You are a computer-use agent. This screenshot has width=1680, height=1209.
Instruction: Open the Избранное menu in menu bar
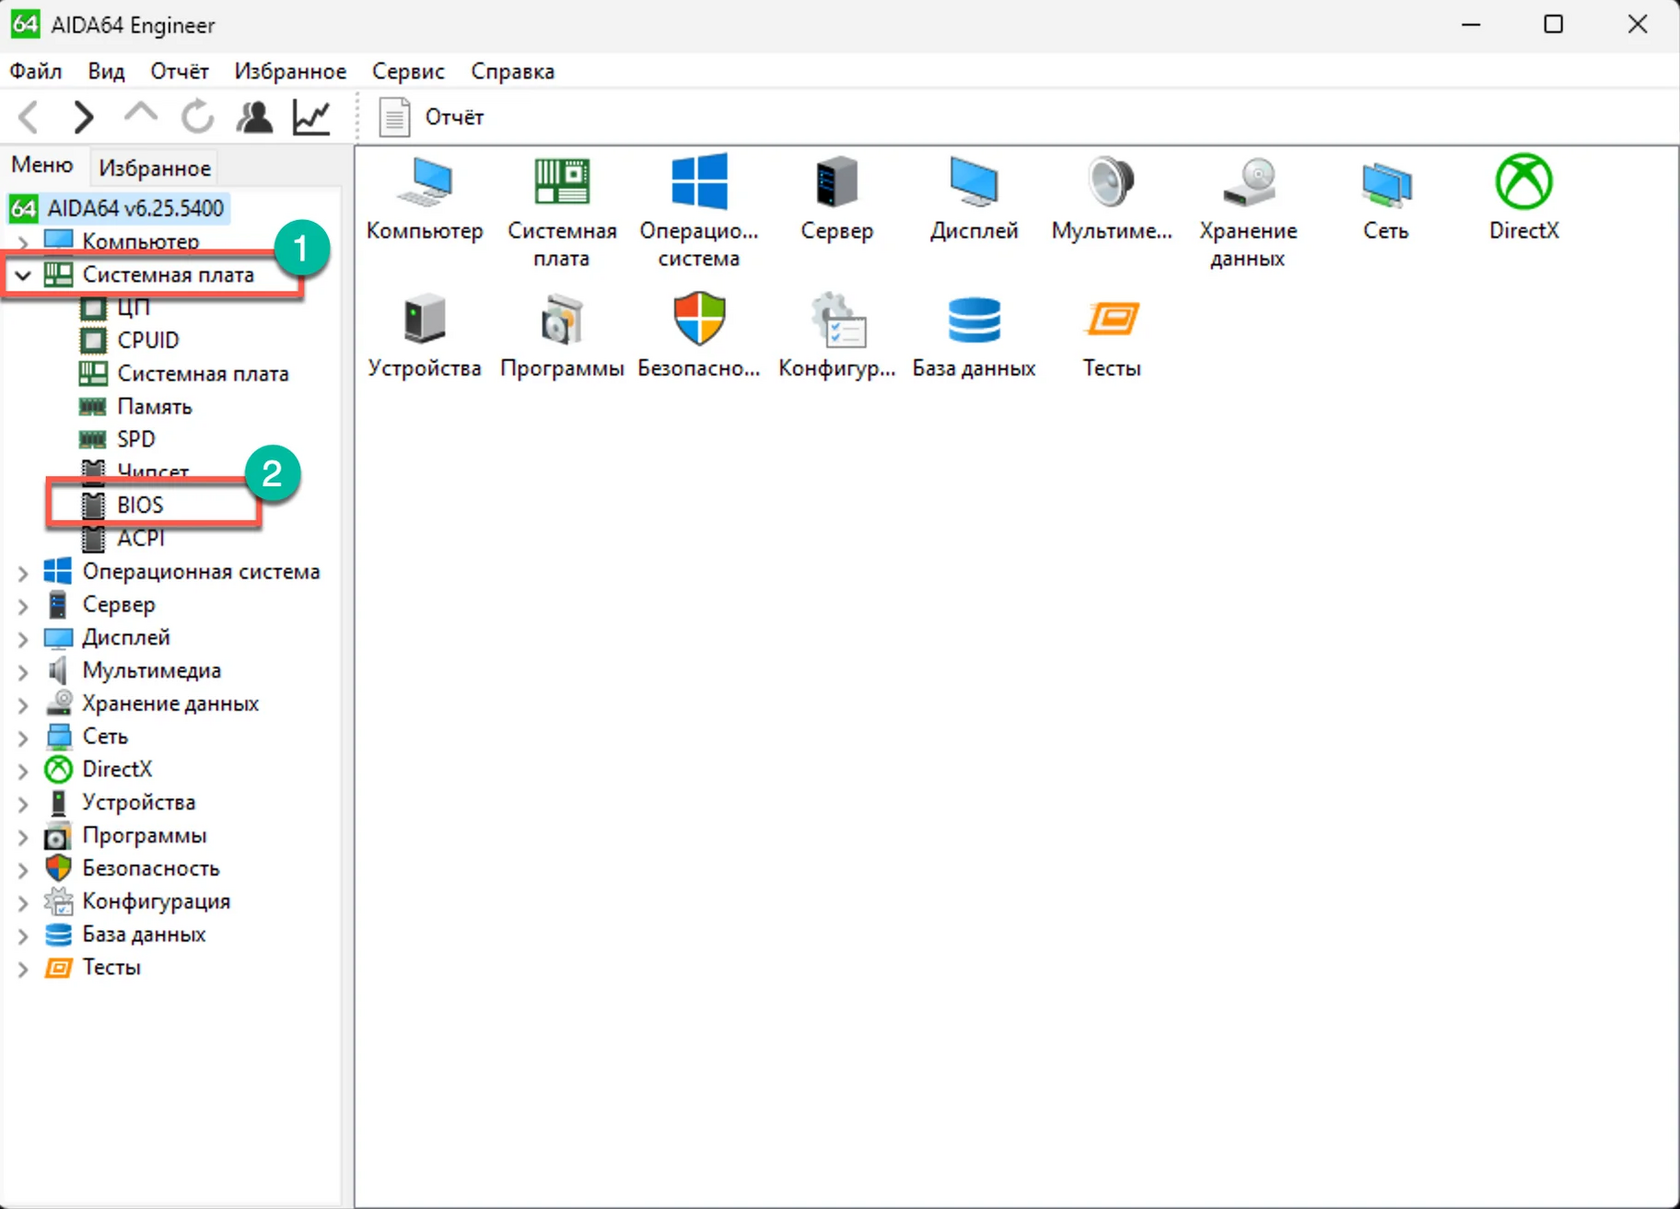[290, 71]
